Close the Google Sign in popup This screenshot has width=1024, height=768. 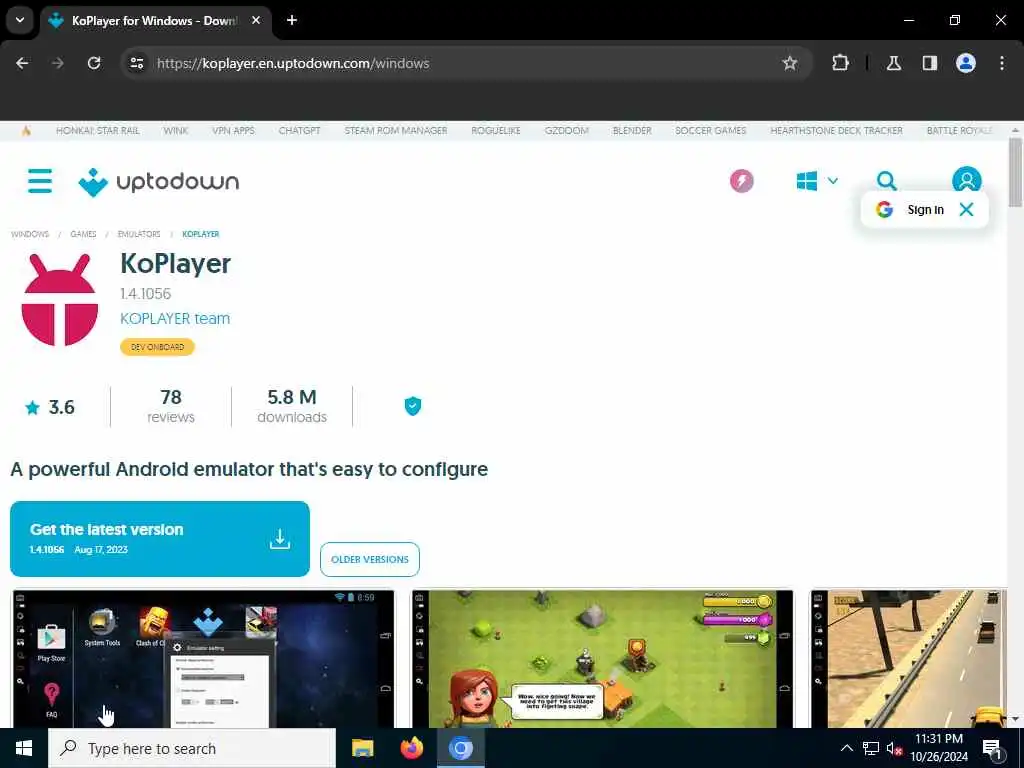pos(966,209)
